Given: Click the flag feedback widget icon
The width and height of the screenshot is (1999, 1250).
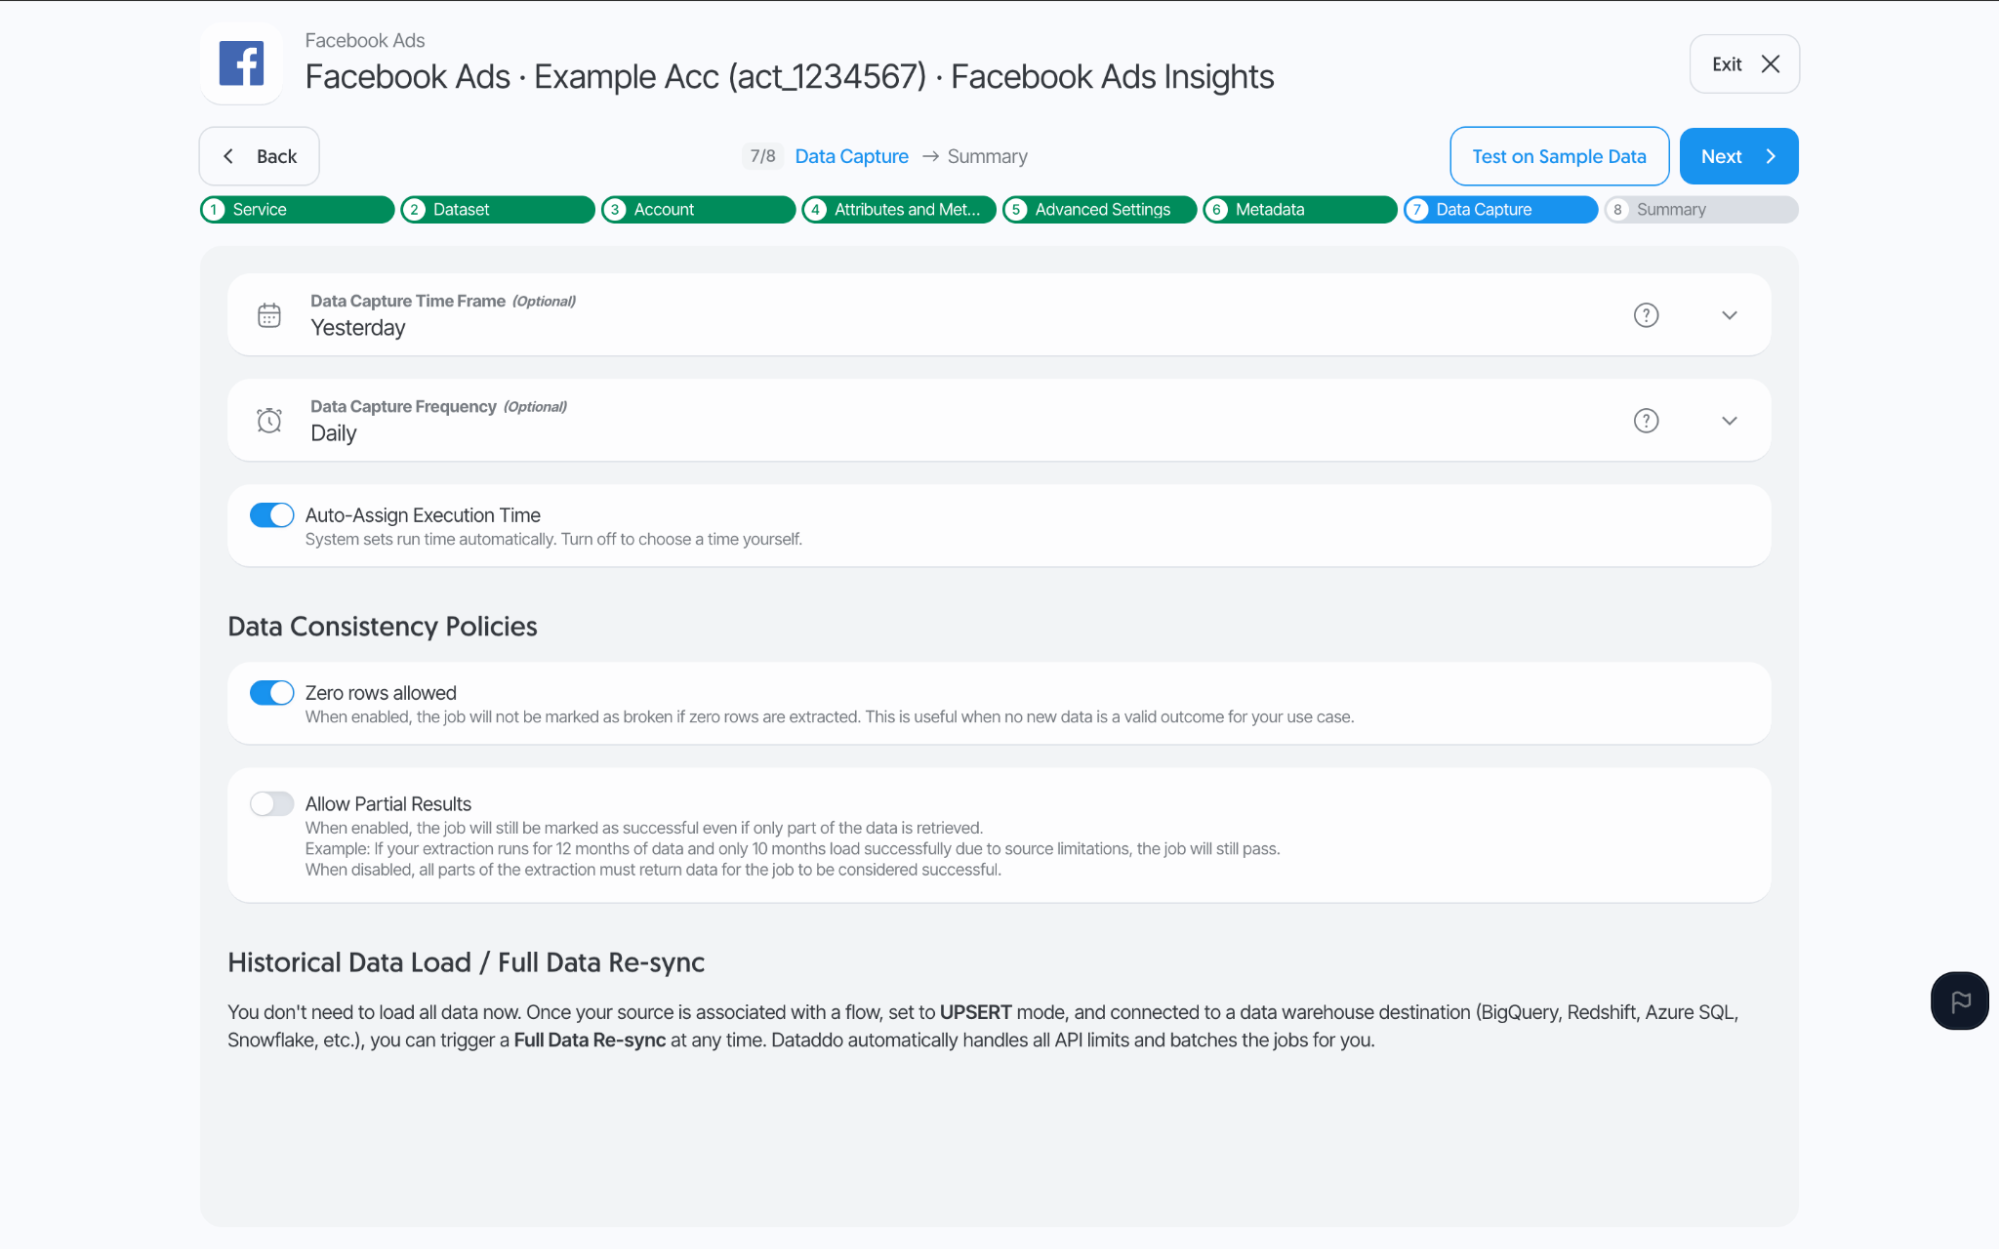Looking at the screenshot, I should [1959, 1000].
